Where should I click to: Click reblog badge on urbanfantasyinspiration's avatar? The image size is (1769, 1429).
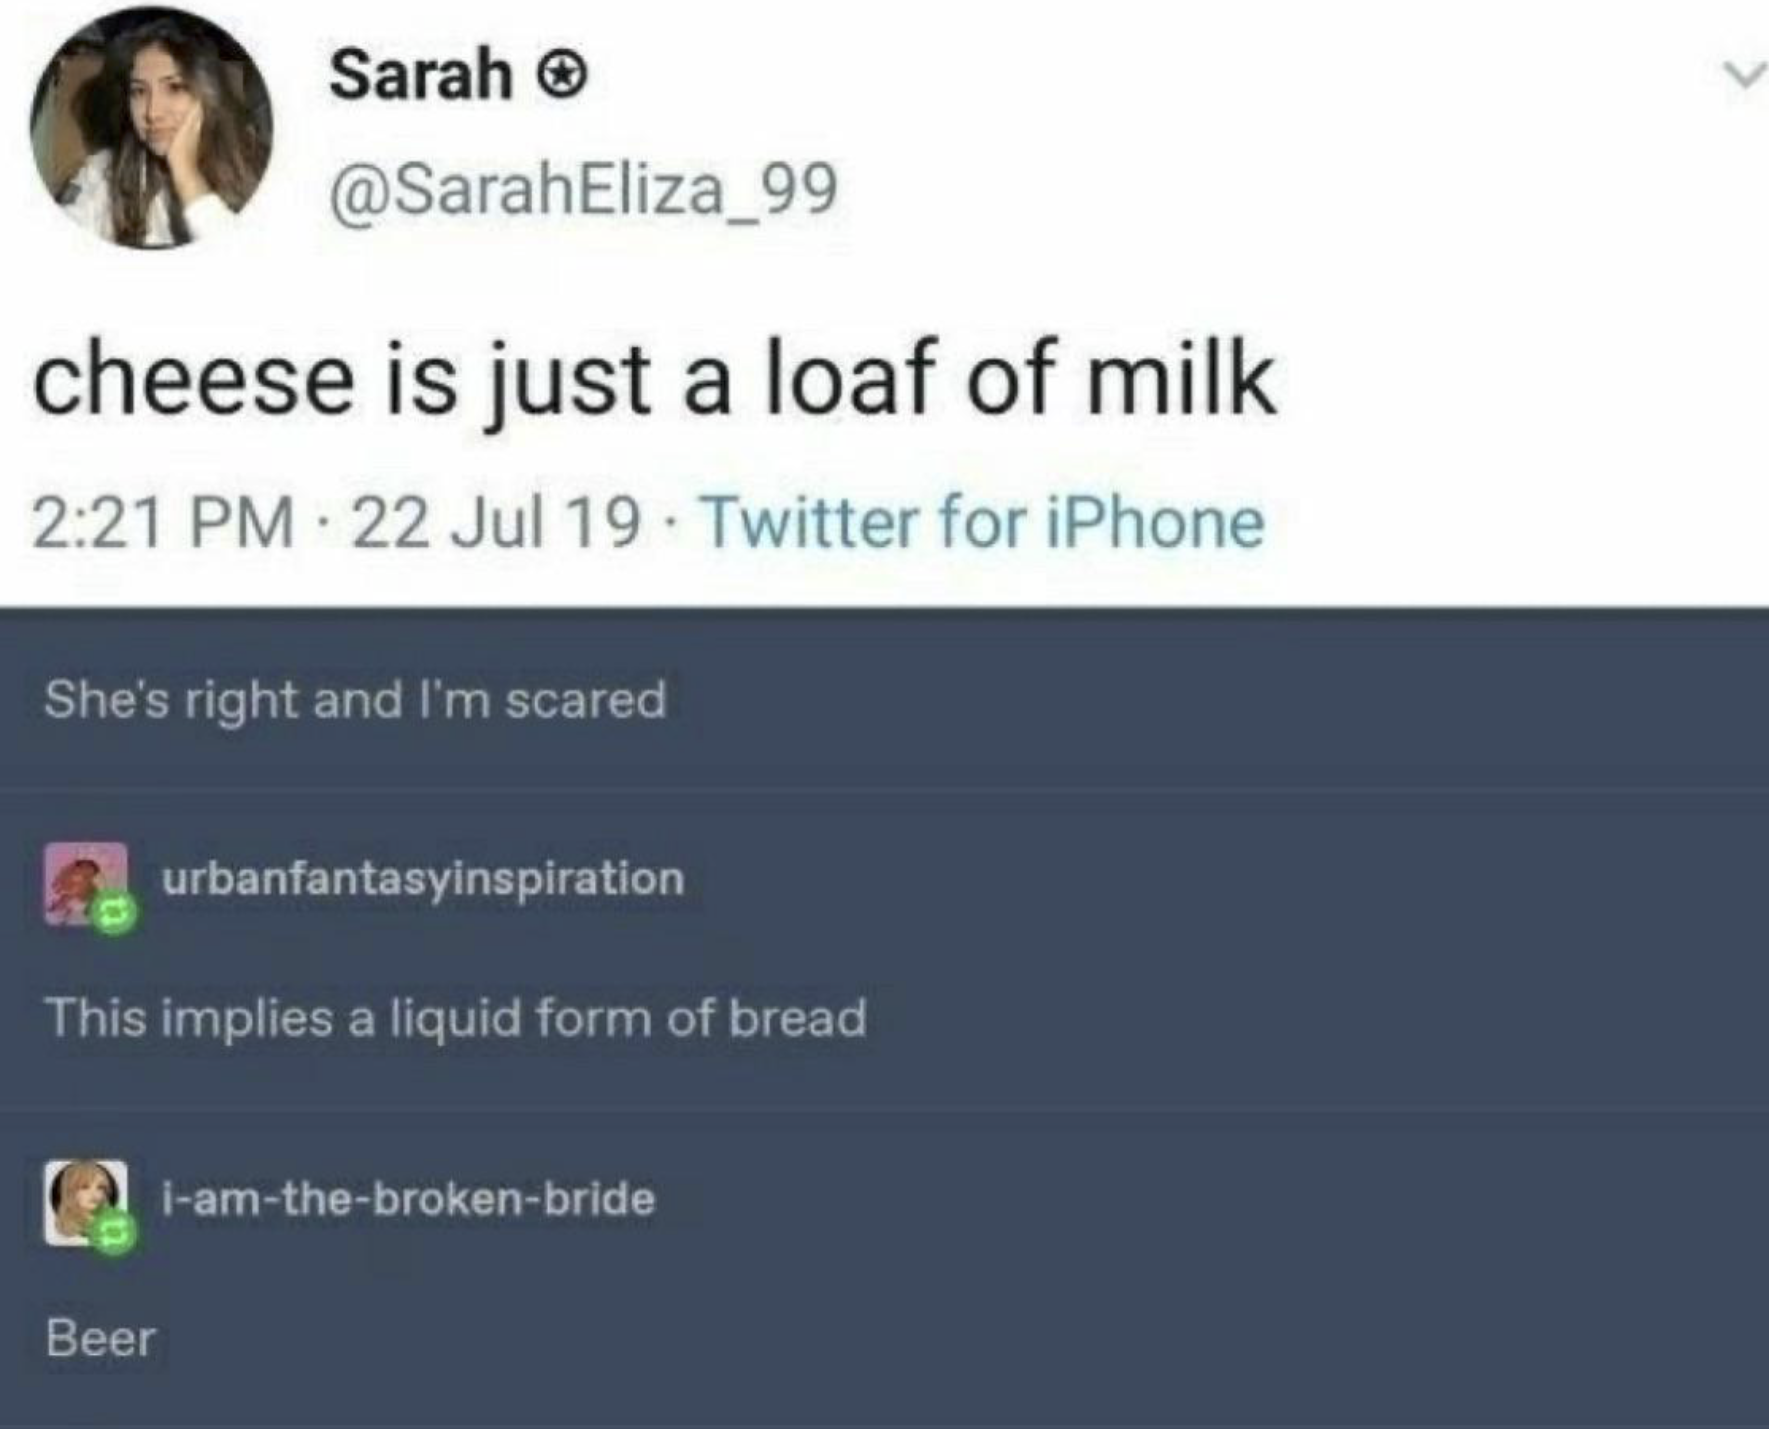(113, 914)
